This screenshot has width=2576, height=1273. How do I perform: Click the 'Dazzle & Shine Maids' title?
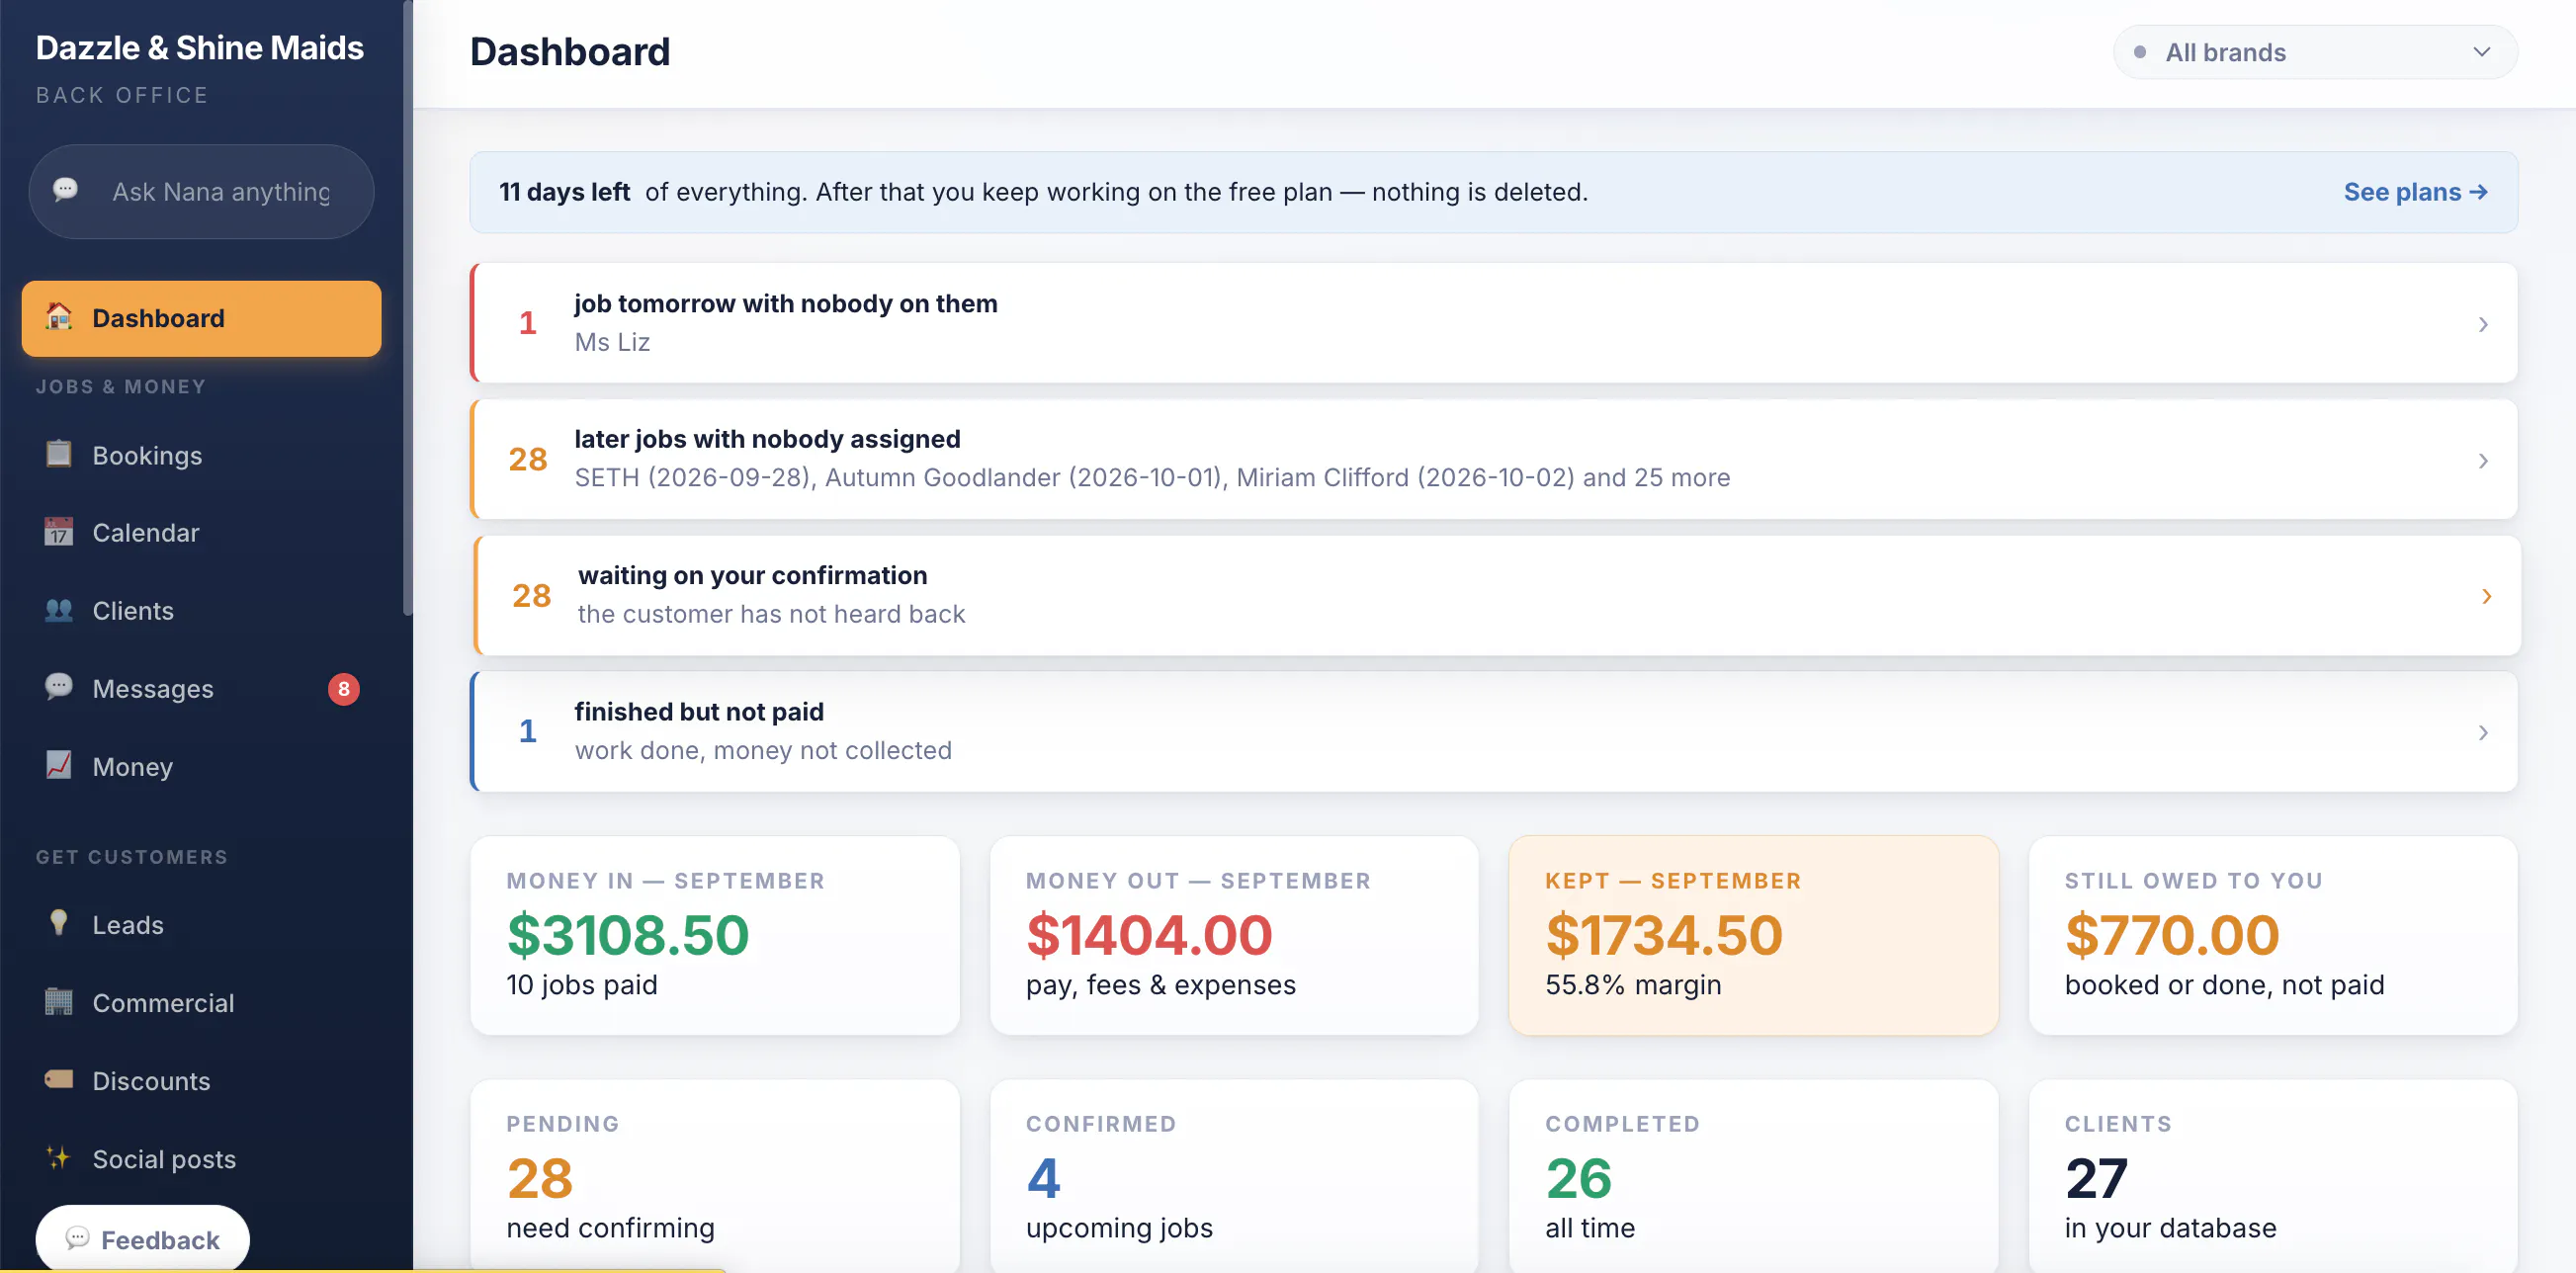pos(200,48)
